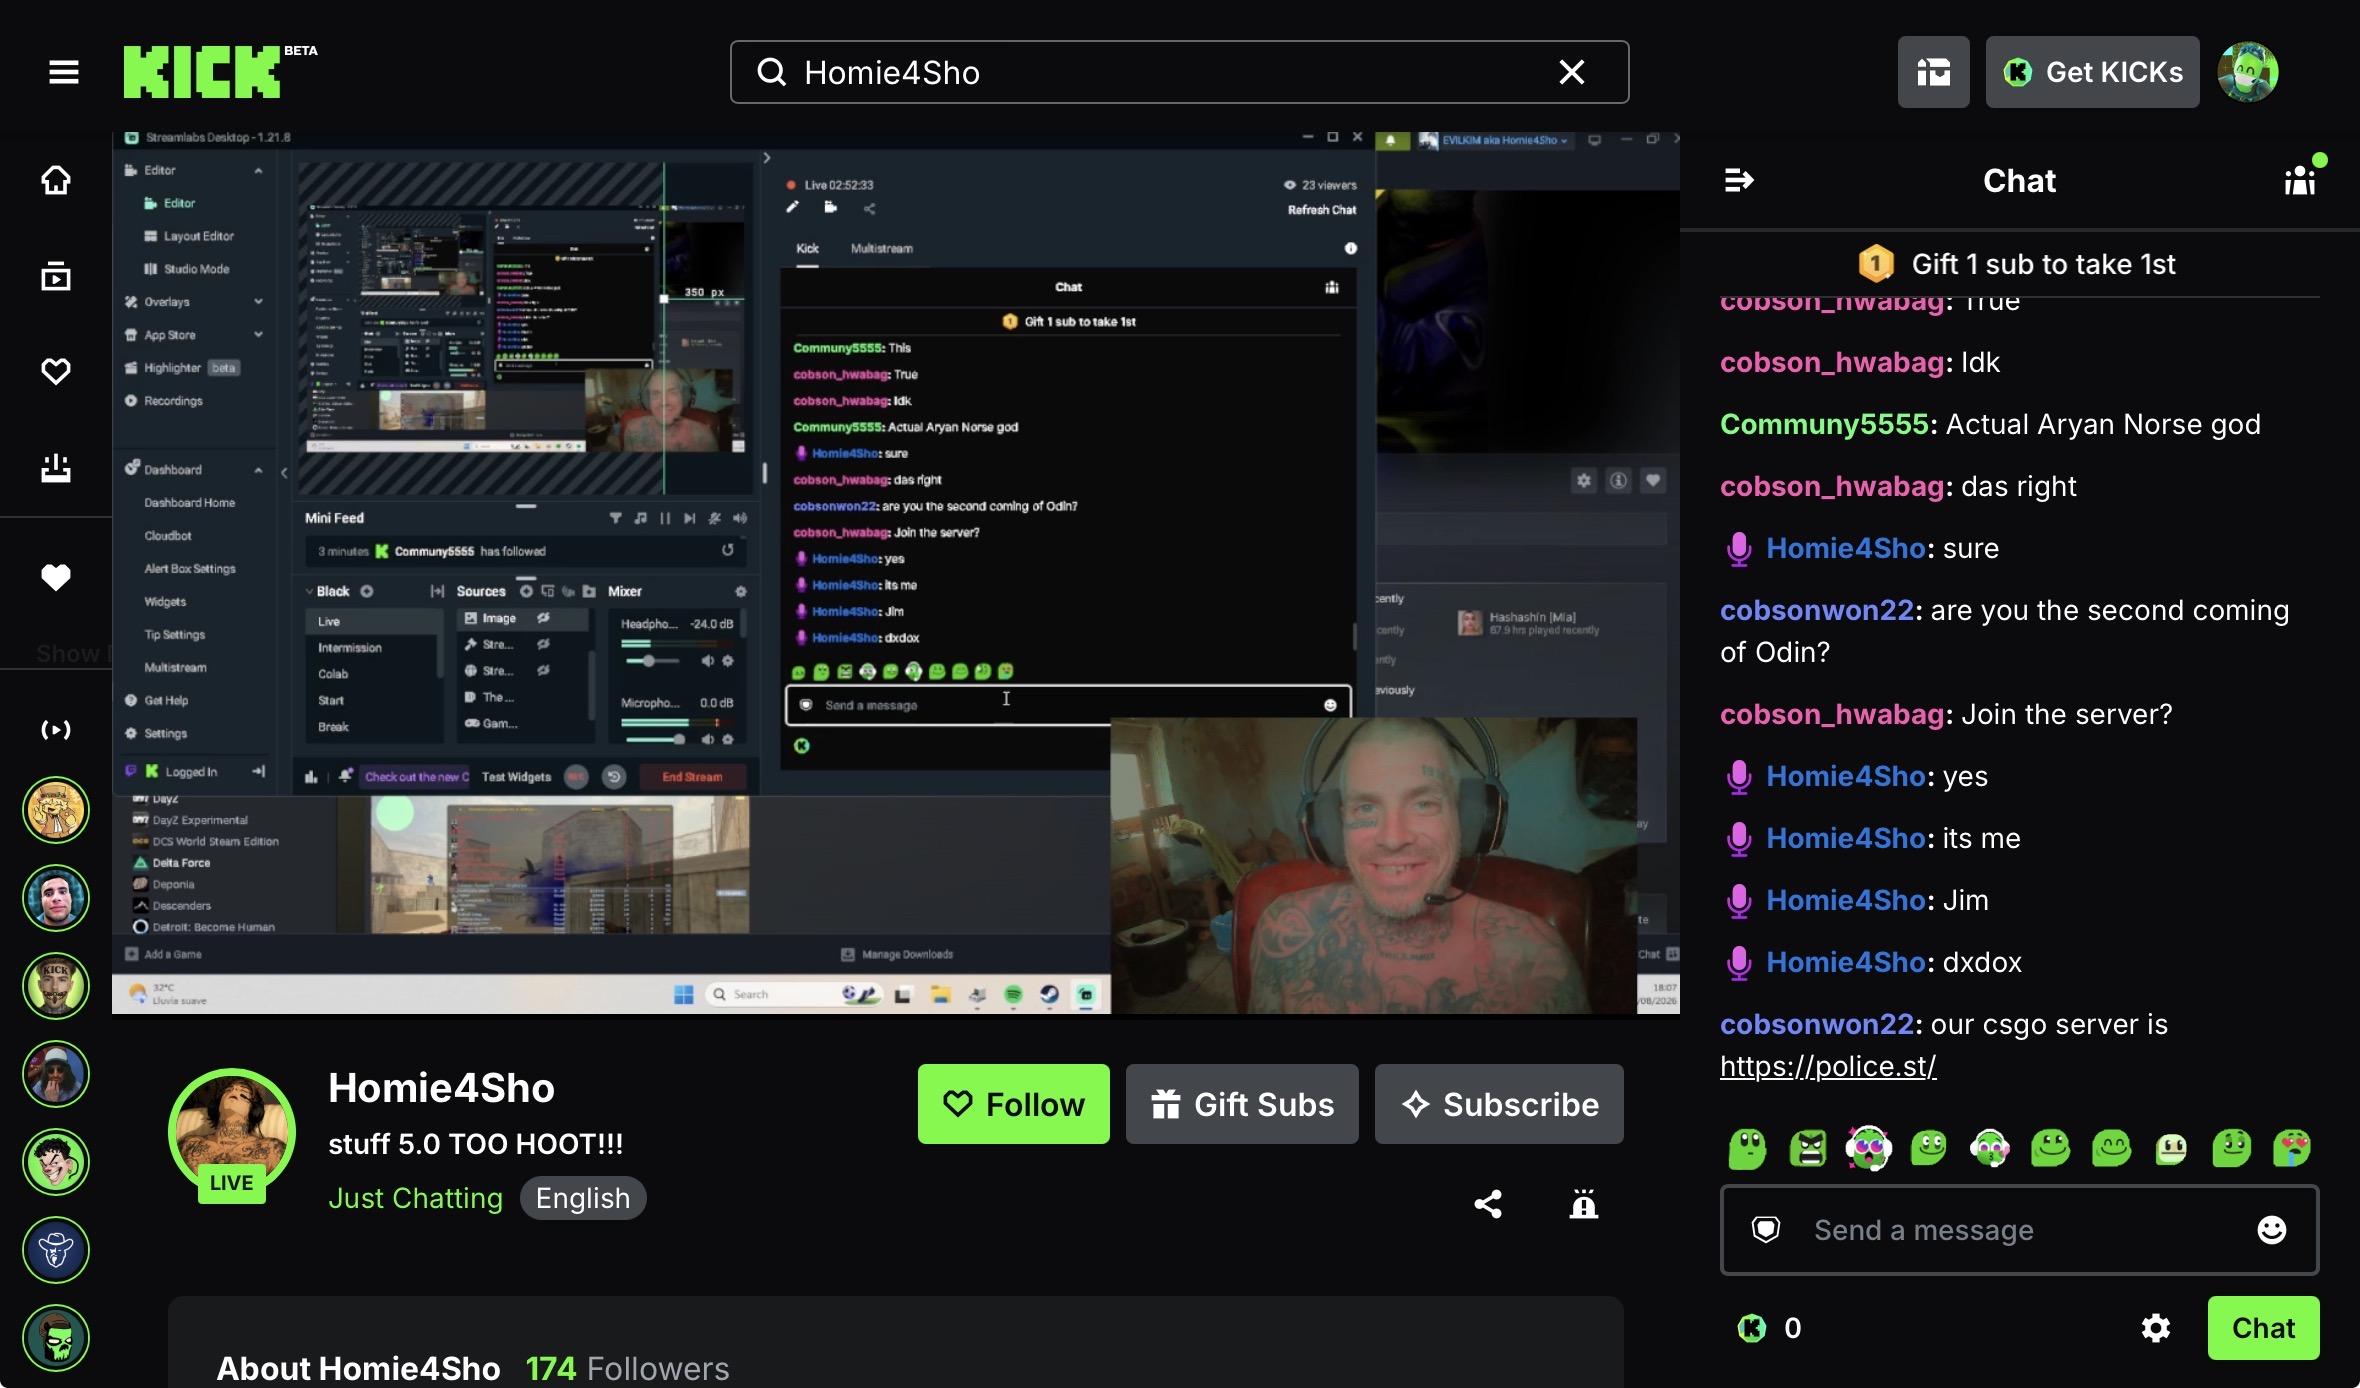The width and height of the screenshot is (2360, 1388).
Task: Click the Gift Subs button
Action: (x=1242, y=1104)
